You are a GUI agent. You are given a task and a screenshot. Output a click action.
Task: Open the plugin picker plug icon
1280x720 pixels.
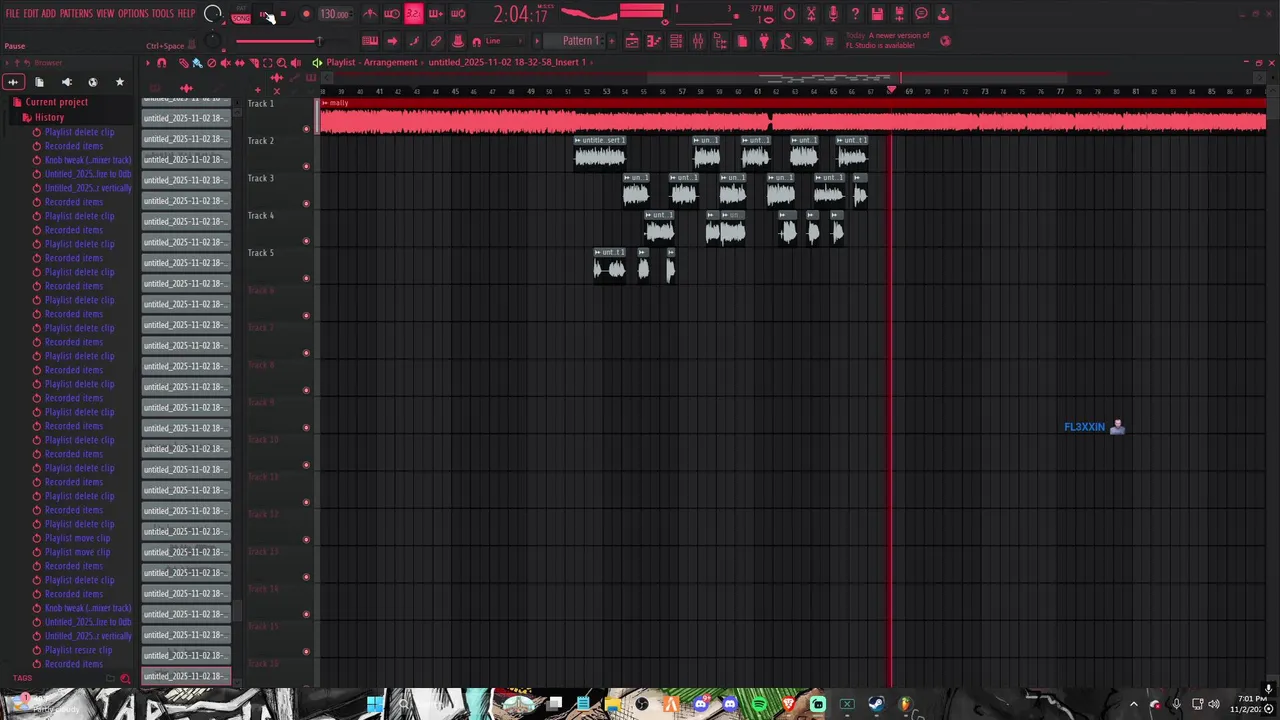[x=764, y=41]
